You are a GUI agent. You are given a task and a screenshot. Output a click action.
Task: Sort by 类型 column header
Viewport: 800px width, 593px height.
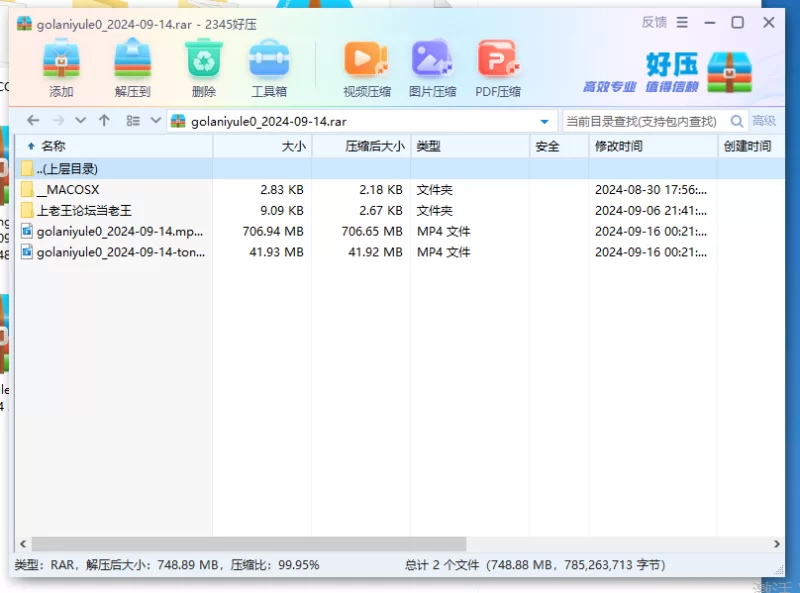pos(470,146)
